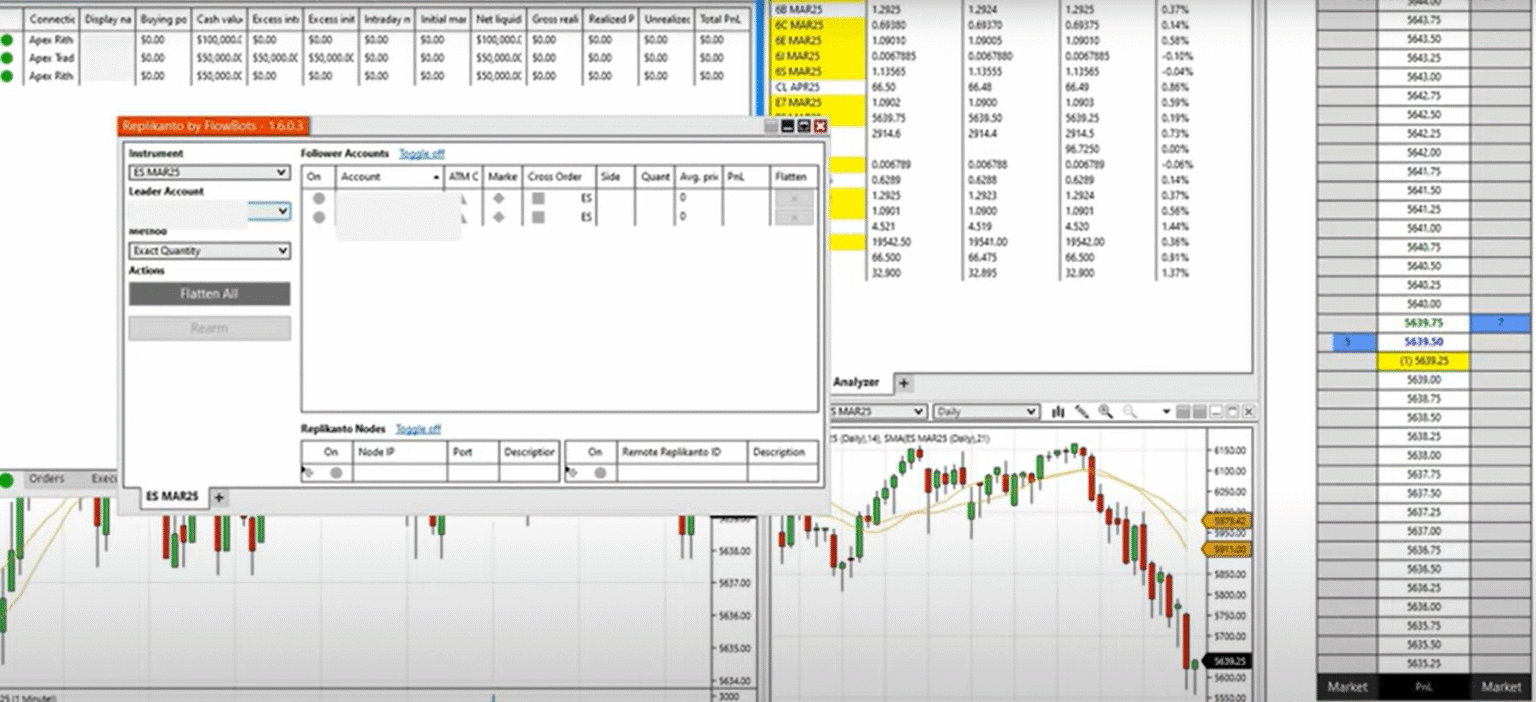This screenshot has height=702, width=1536.
Task: Click the ATM strategy icon on first follower account
Action: tap(463, 199)
